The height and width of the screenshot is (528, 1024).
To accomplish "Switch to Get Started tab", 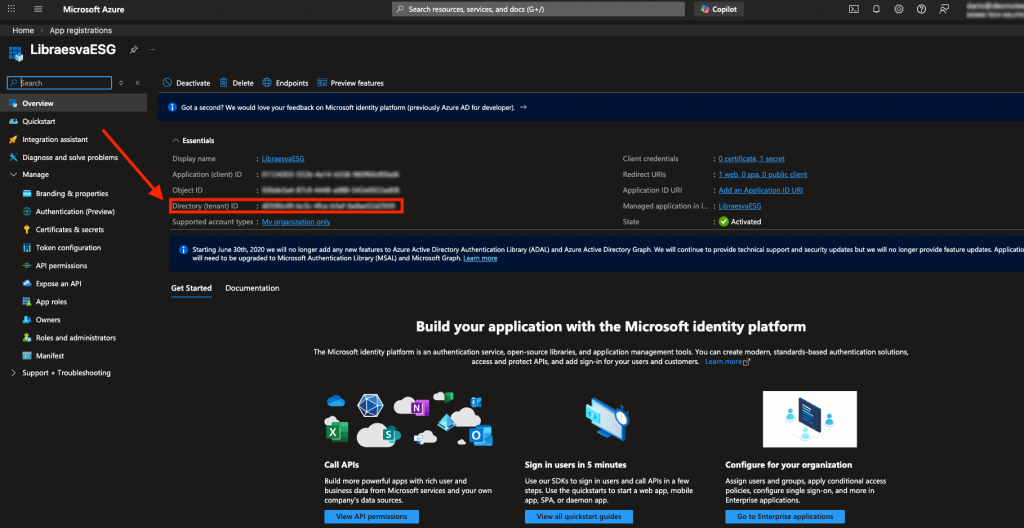I will pyautogui.click(x=191, y=288).
